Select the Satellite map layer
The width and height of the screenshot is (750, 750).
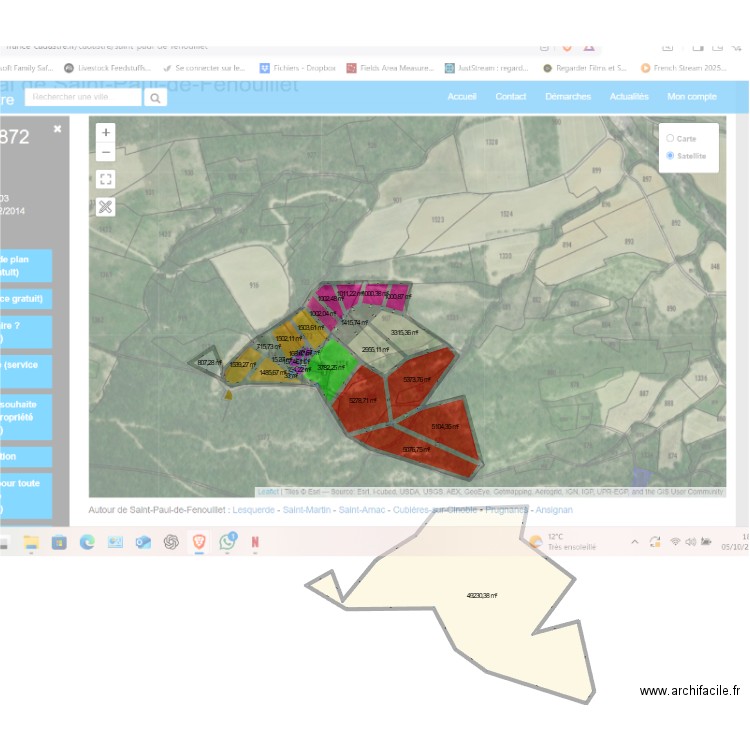coord(670,156)
